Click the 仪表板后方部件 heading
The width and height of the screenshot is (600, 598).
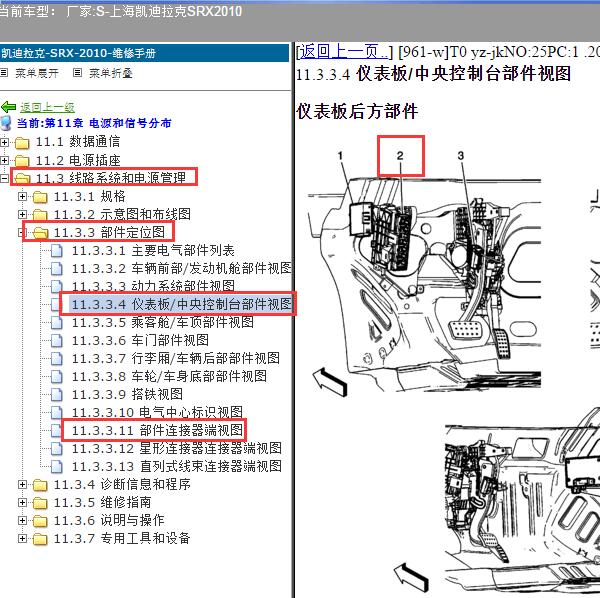(x=357, y=112)
